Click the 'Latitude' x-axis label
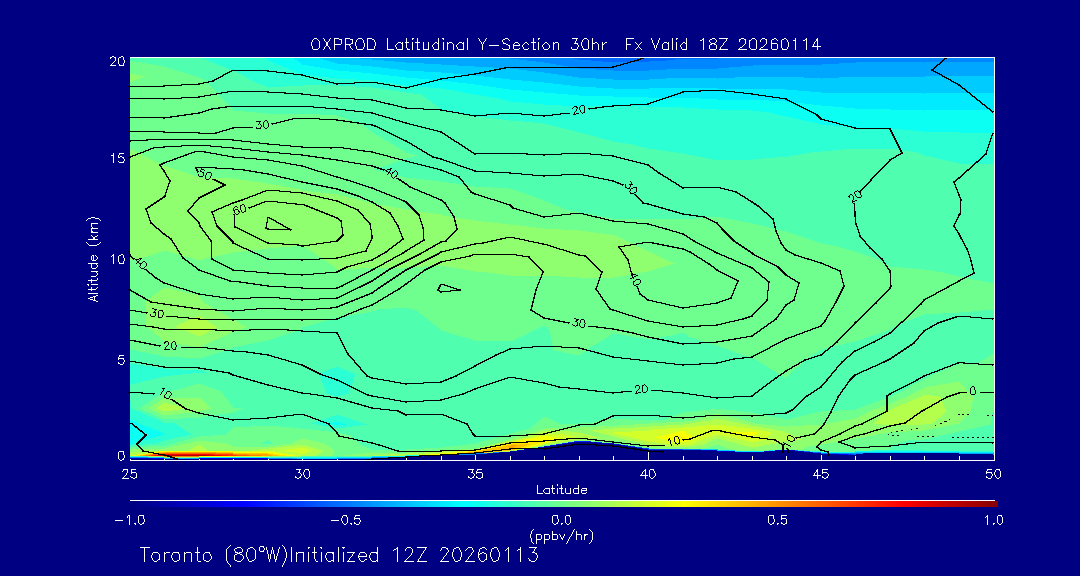This screenshot has height=576, width=1080. [561, 490]
